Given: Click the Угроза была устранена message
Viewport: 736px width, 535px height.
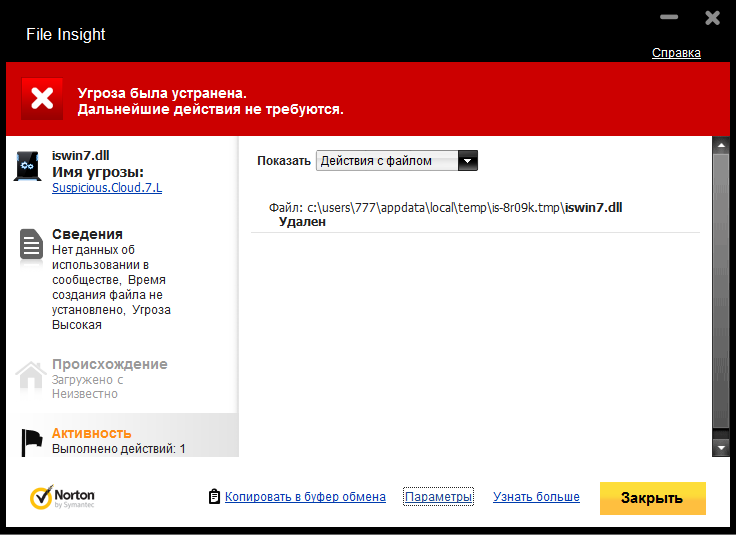Looking at the screenshot, I should click(162, 93).
